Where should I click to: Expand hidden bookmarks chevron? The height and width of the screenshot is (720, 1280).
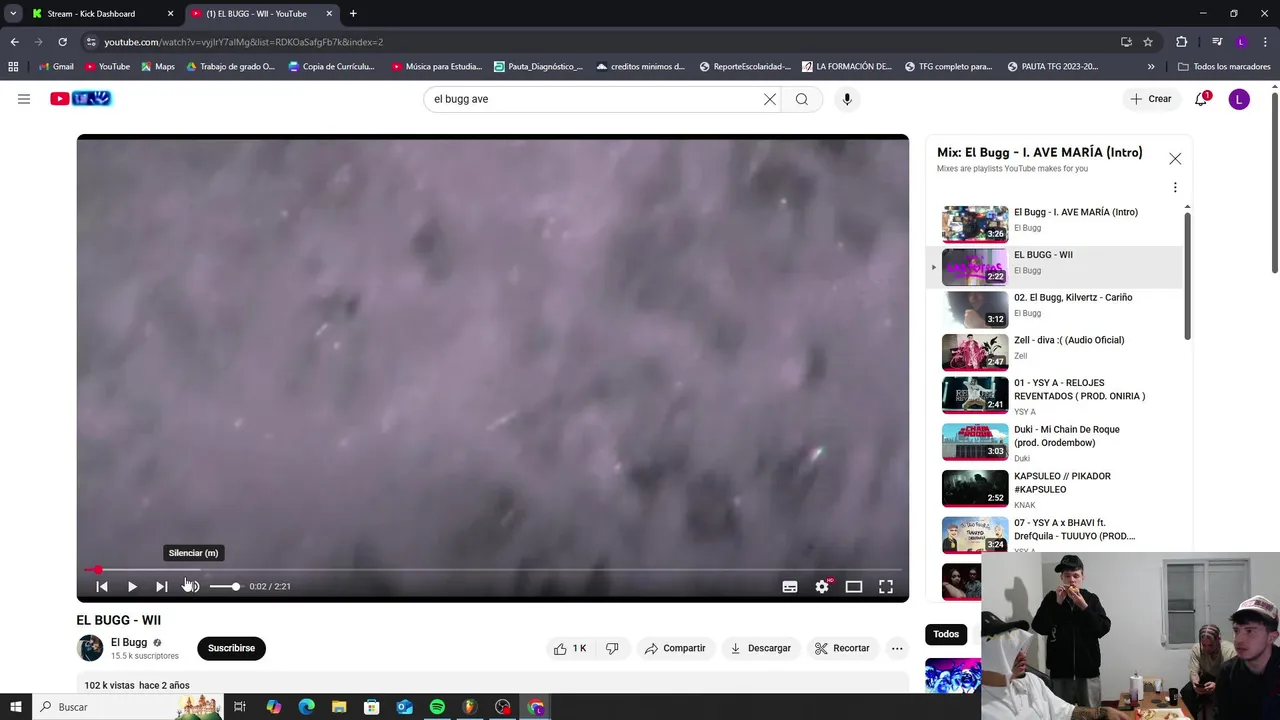(x=1151, y=67)
